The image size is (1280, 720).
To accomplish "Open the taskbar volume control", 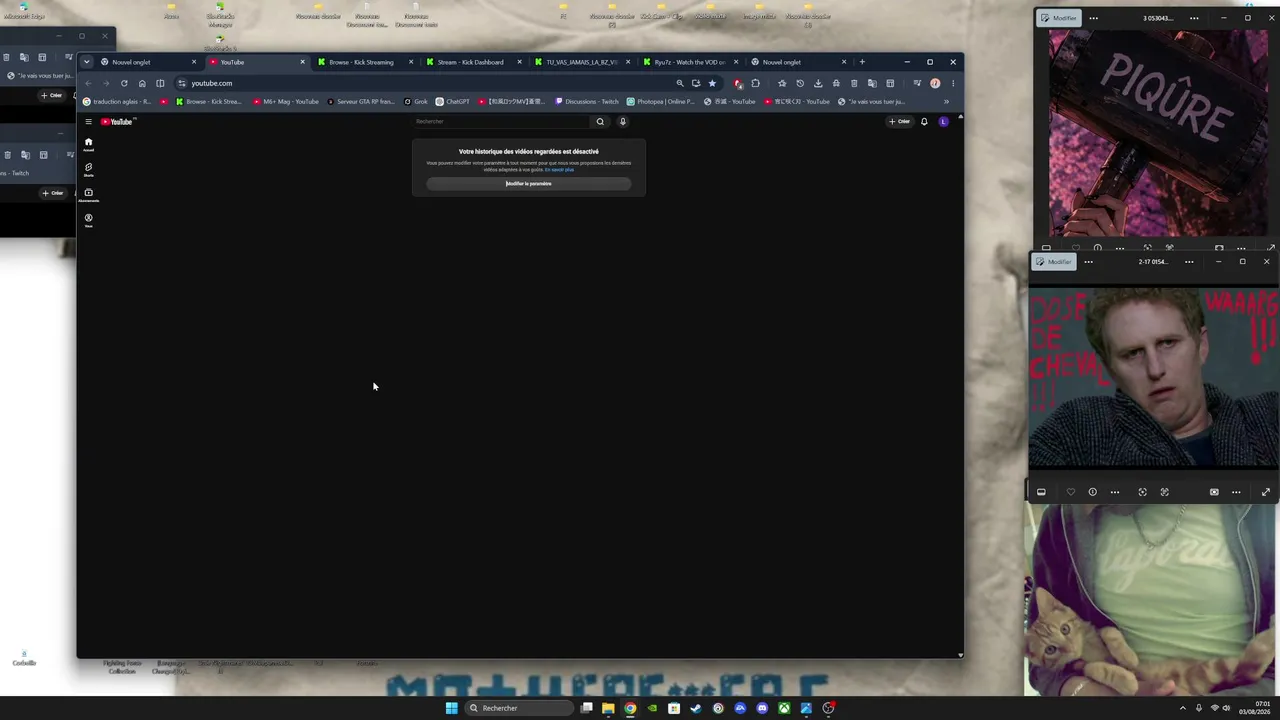I will [x=1227, y=708].
